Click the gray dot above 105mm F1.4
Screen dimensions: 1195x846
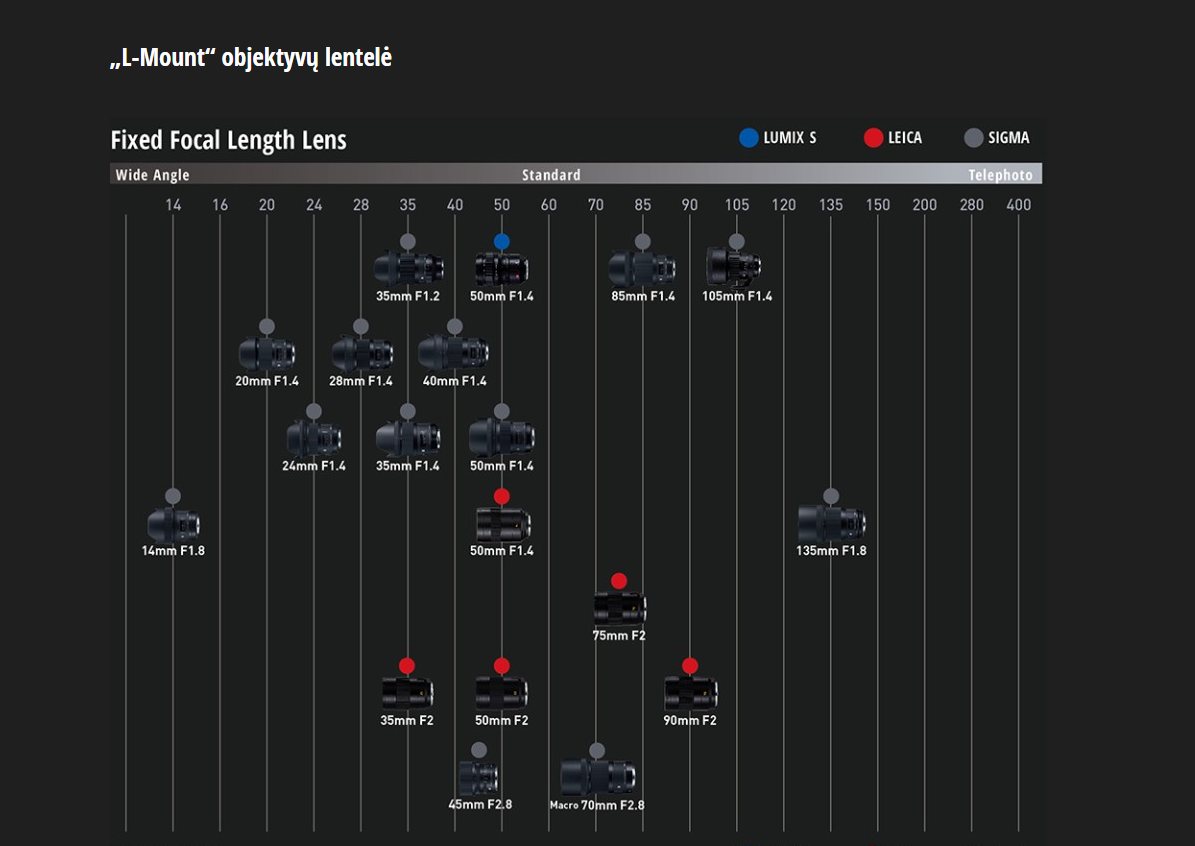coord(736,242)
